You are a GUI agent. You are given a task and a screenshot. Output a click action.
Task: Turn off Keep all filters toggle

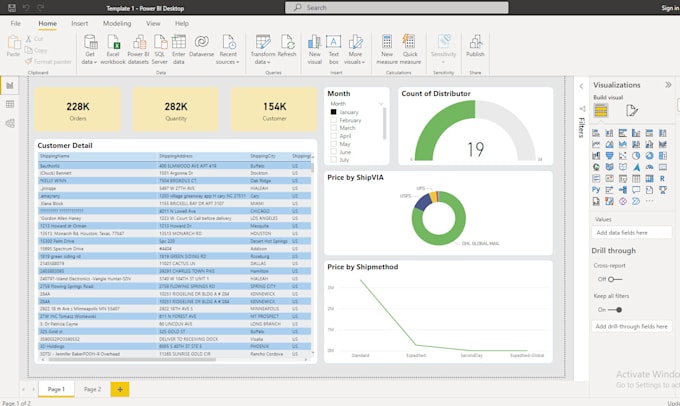click(615, 310)
